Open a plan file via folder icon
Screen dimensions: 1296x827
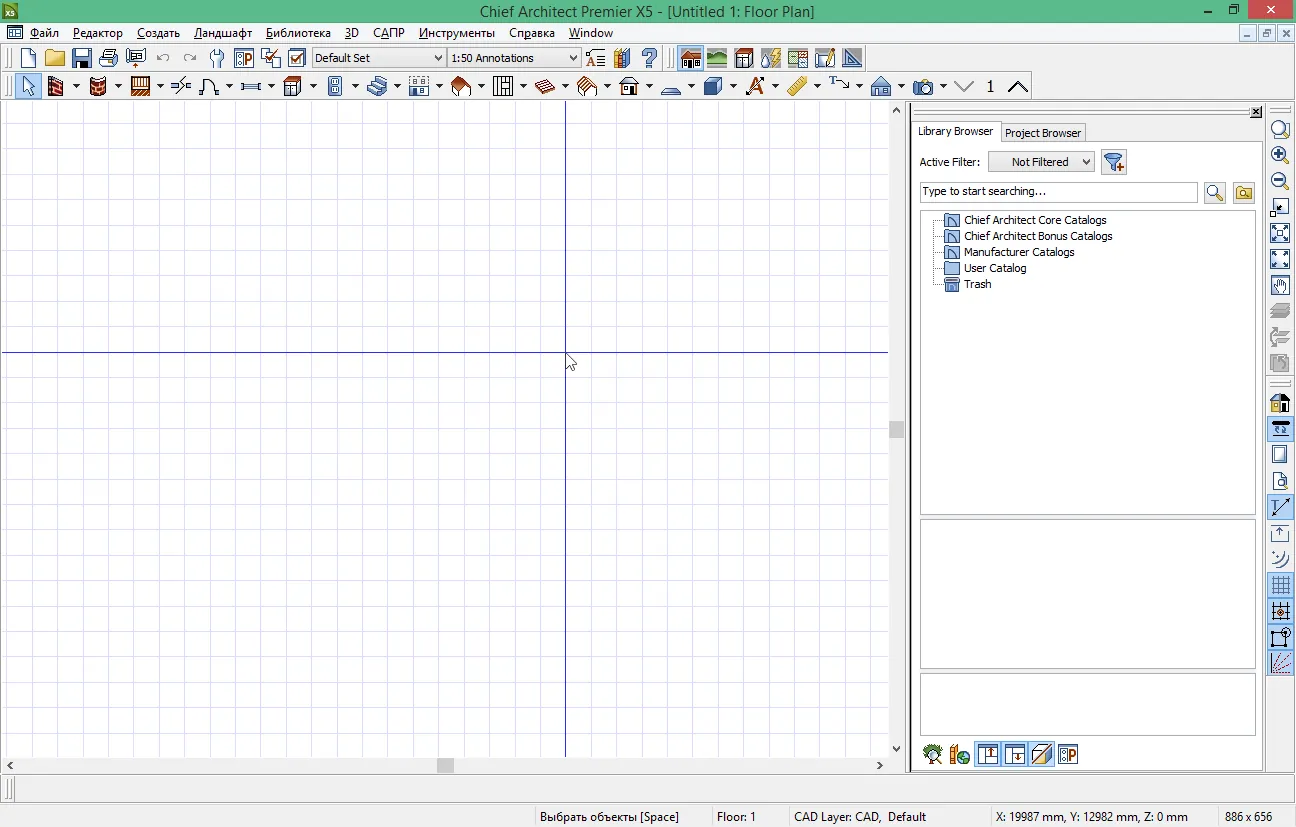[x=54, y=58]
